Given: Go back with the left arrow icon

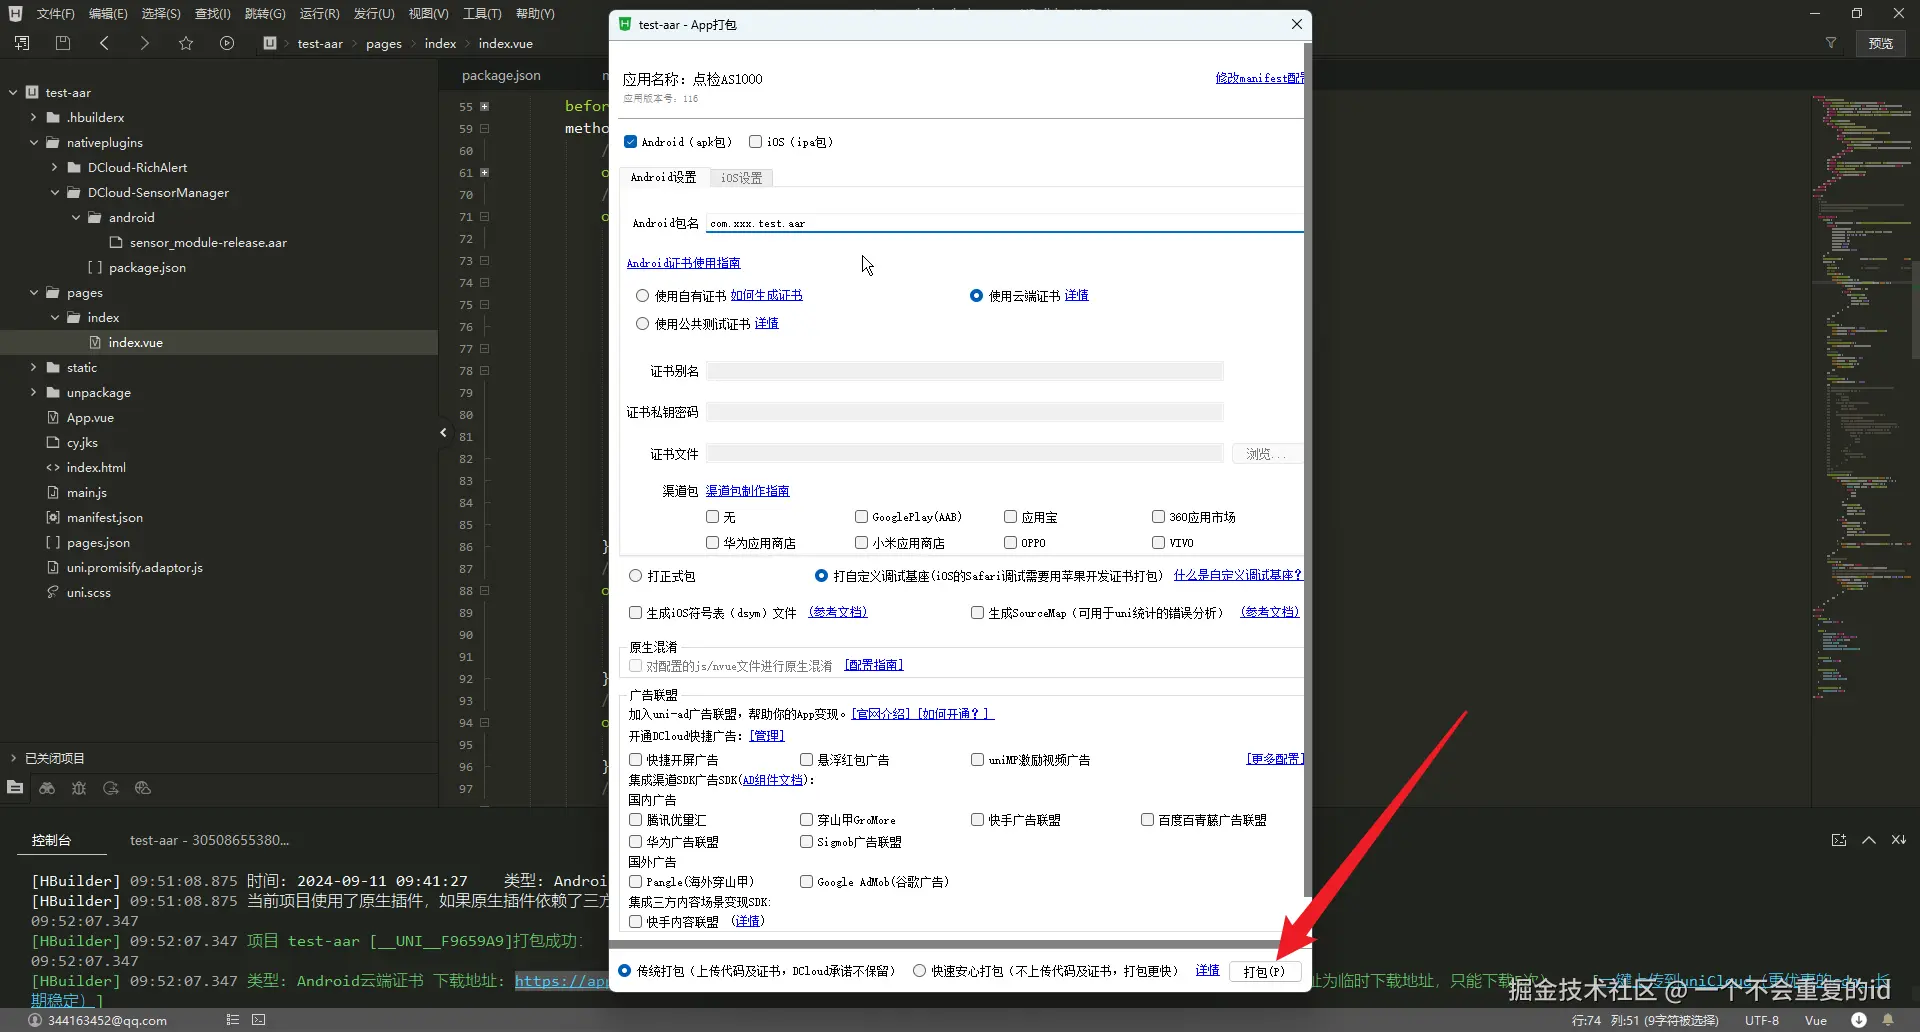Looking at the screenshot, I should pos(104,43).
